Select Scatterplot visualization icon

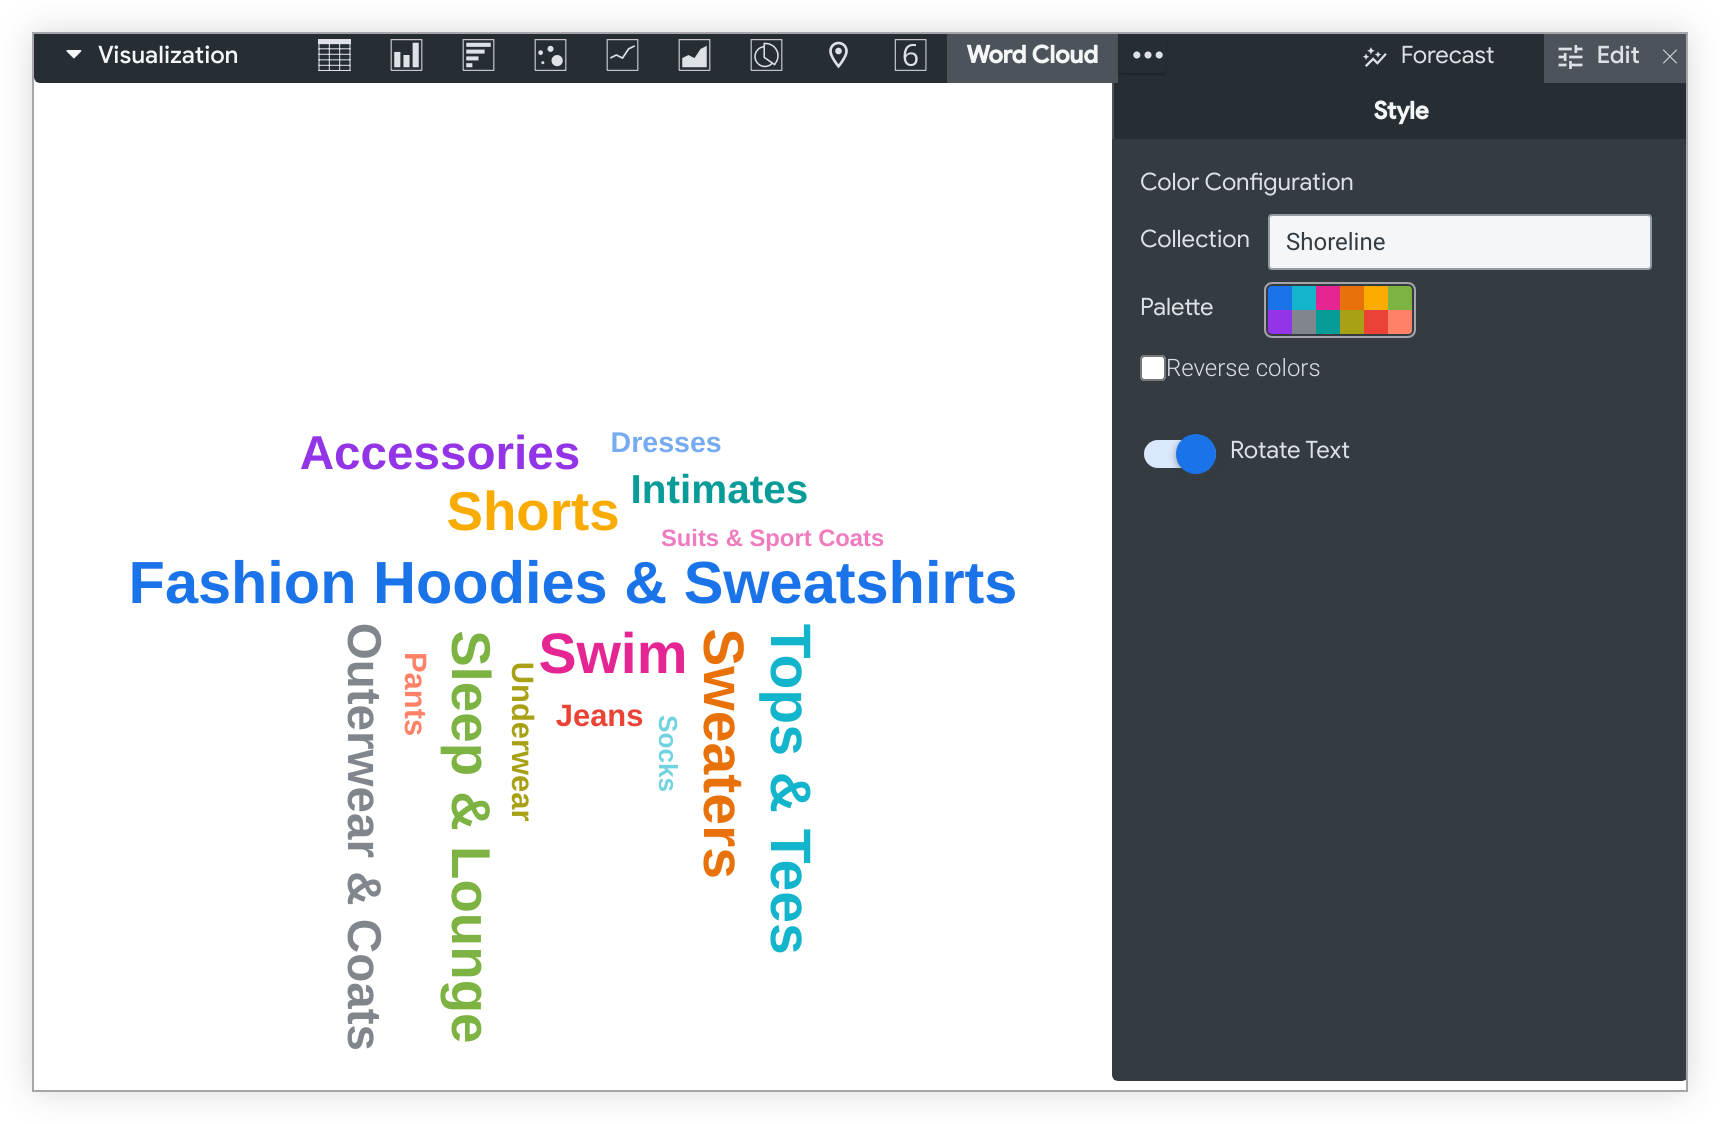[x=550, y=55]
